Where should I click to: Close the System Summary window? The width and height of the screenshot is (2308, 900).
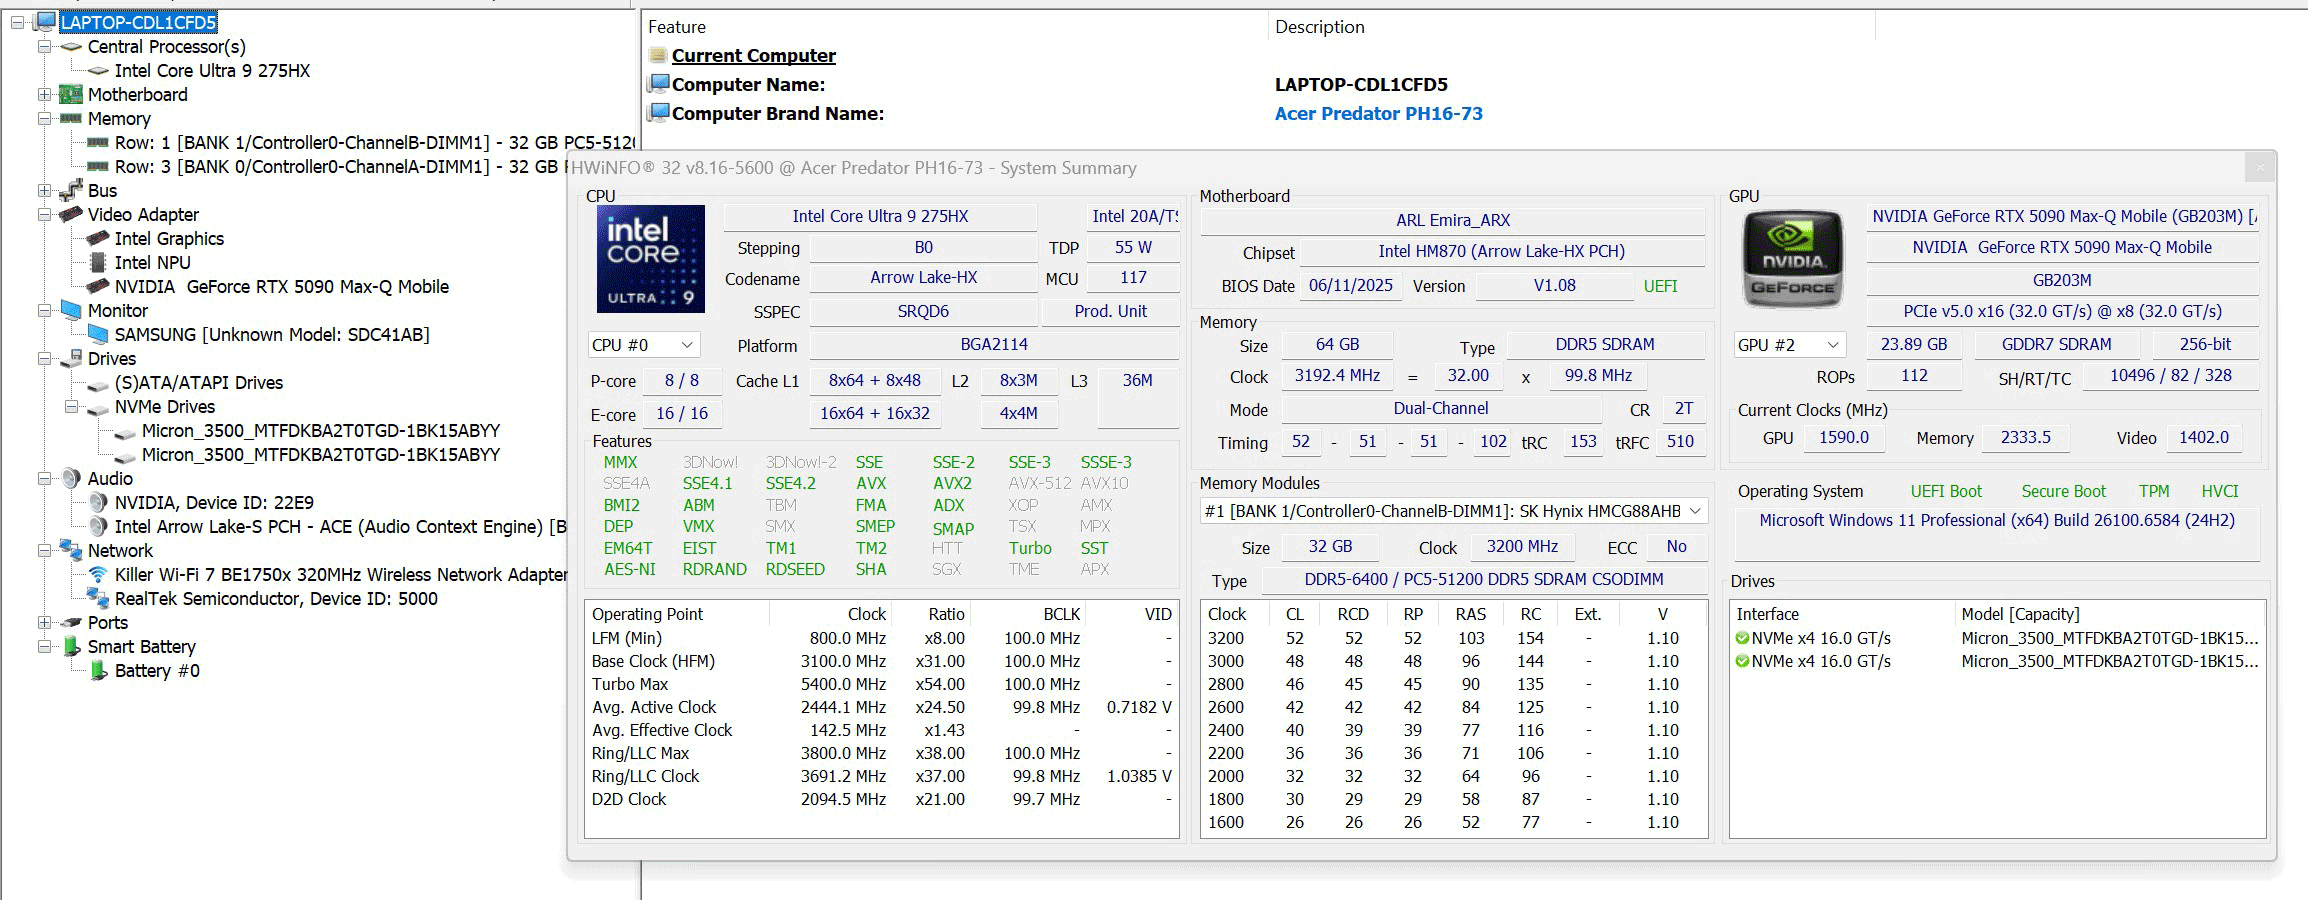click(2259, 168)
